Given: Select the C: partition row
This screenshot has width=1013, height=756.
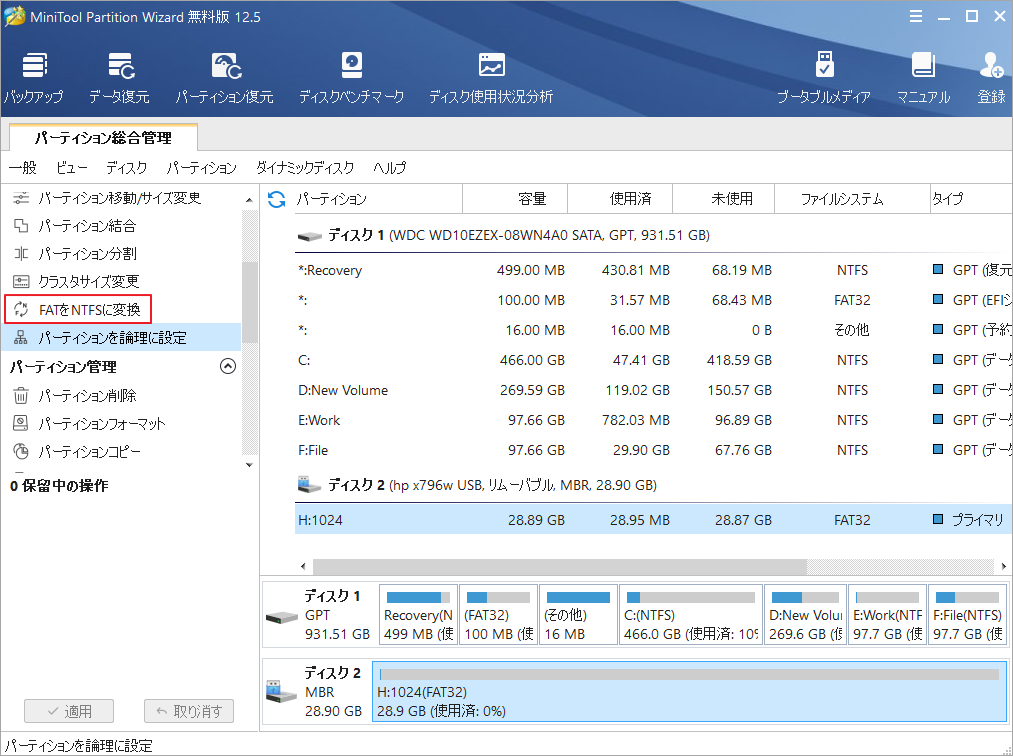Looking at the screenshot, I should (x=653, y=360).
